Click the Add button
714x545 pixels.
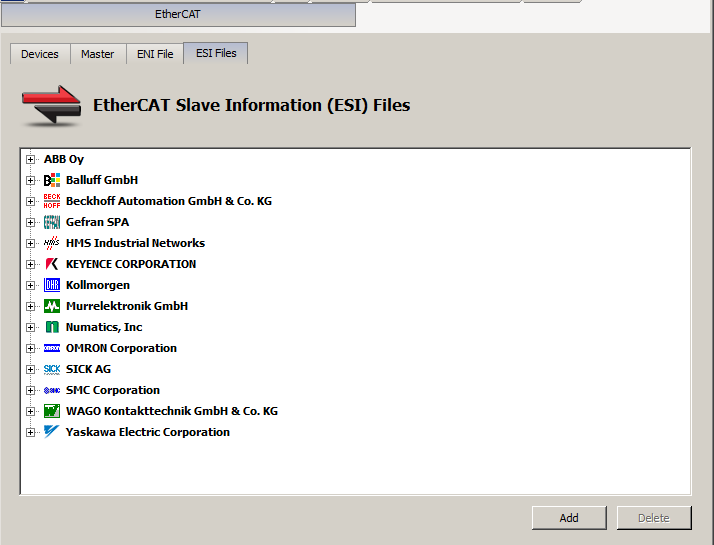569,518
